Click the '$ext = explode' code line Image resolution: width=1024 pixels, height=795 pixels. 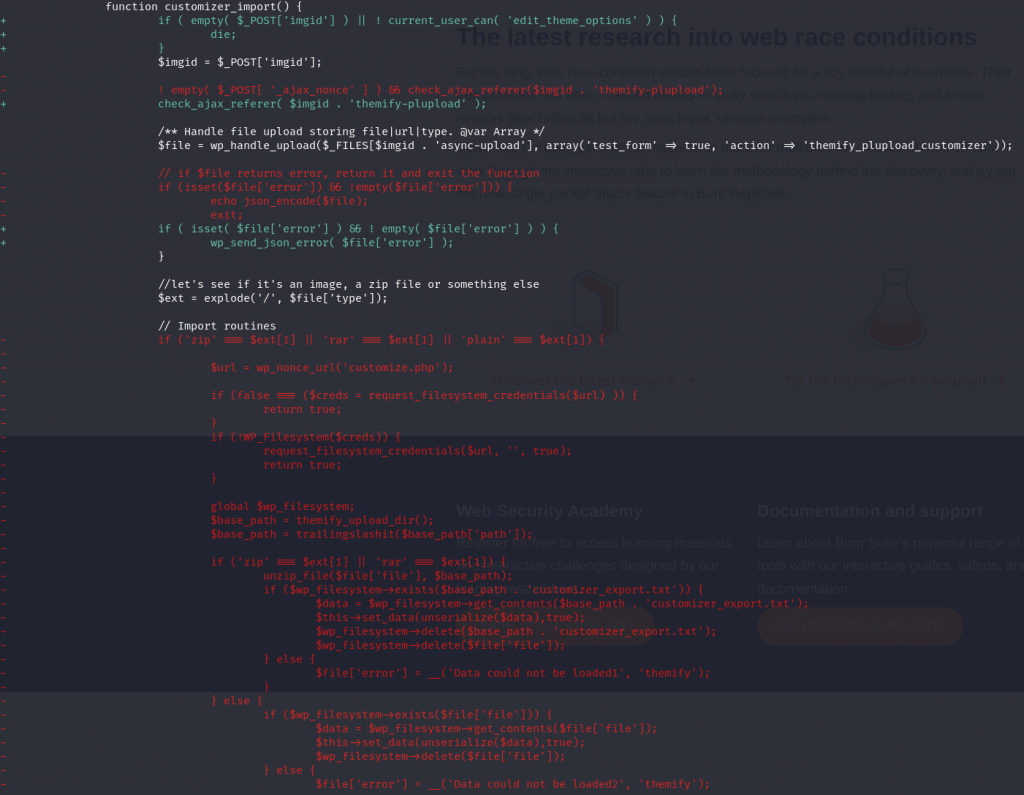272,298
